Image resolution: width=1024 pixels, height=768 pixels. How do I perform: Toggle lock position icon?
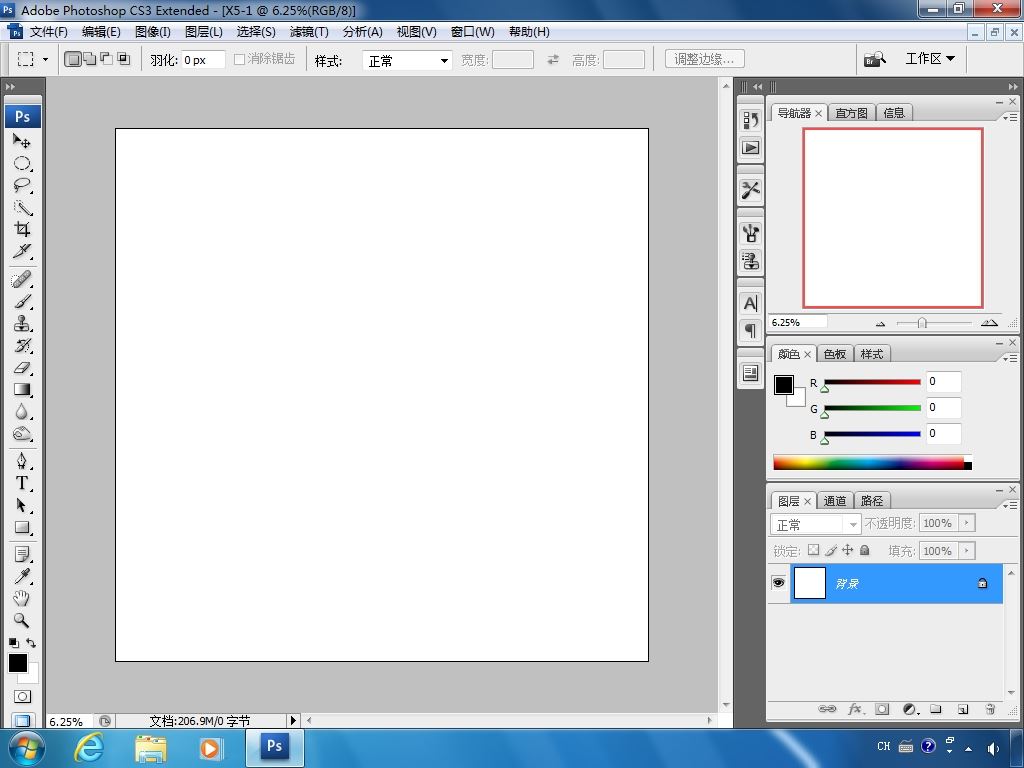847,550
